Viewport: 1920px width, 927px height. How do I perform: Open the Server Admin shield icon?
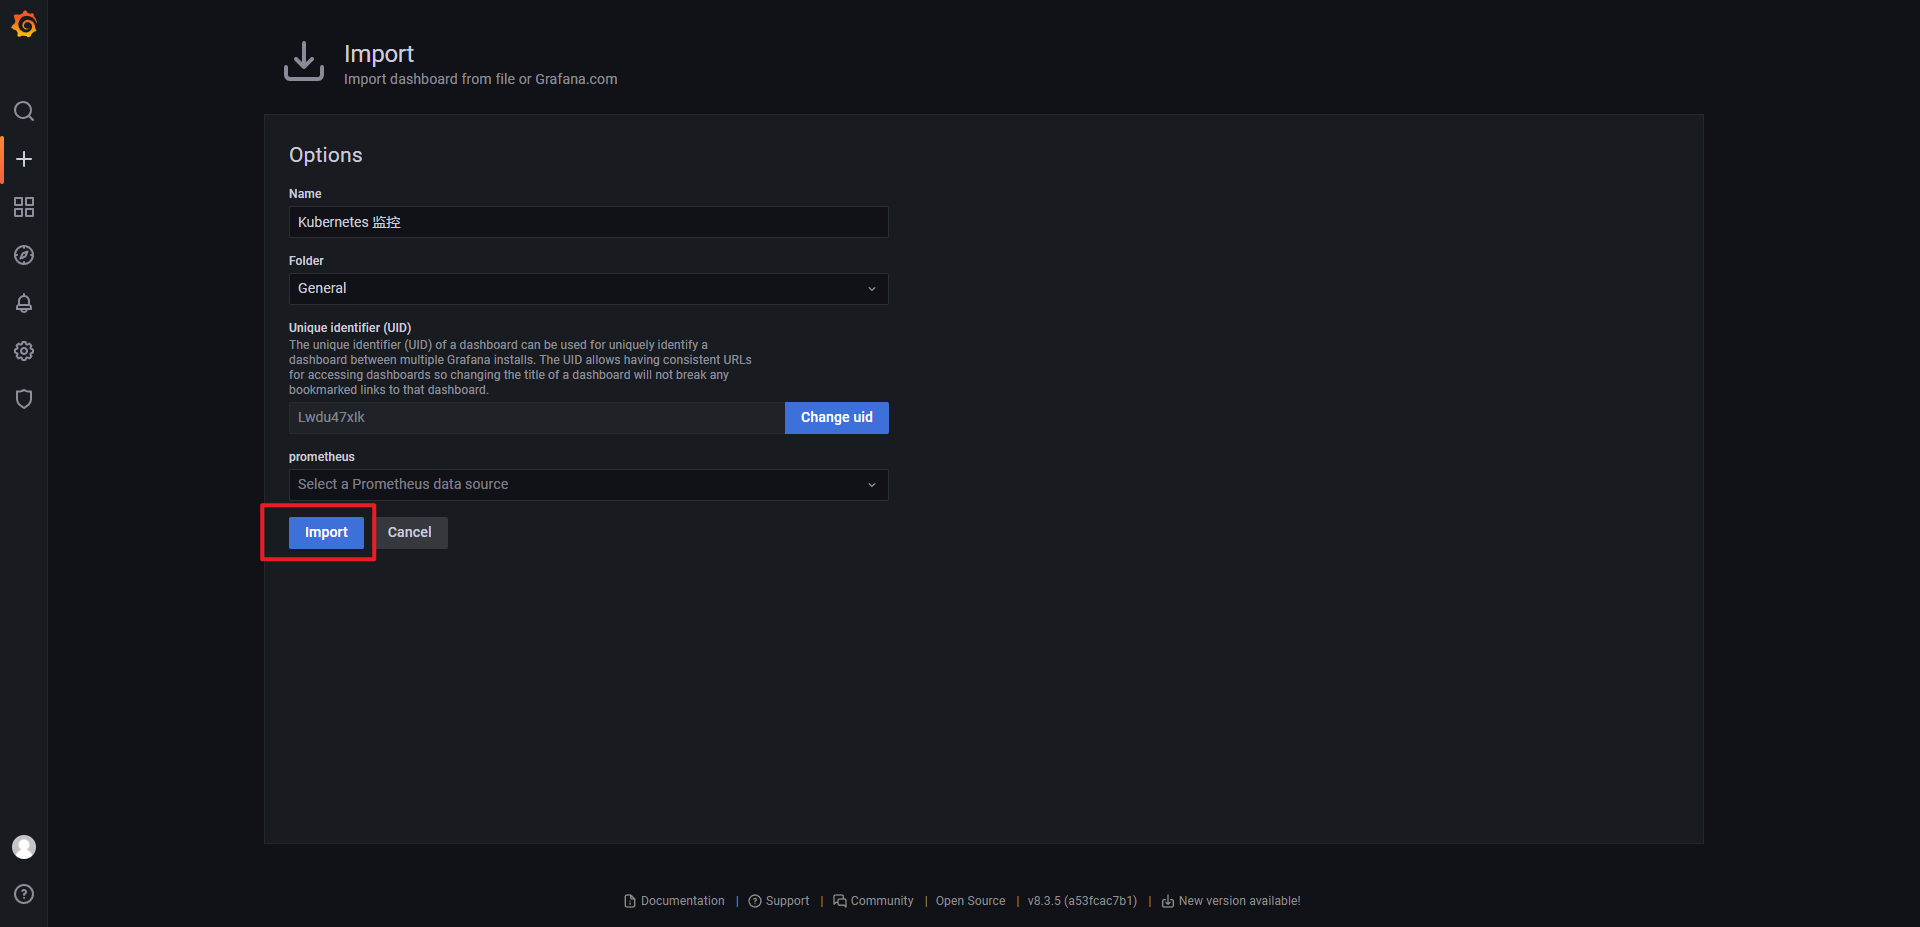(24, 399)
